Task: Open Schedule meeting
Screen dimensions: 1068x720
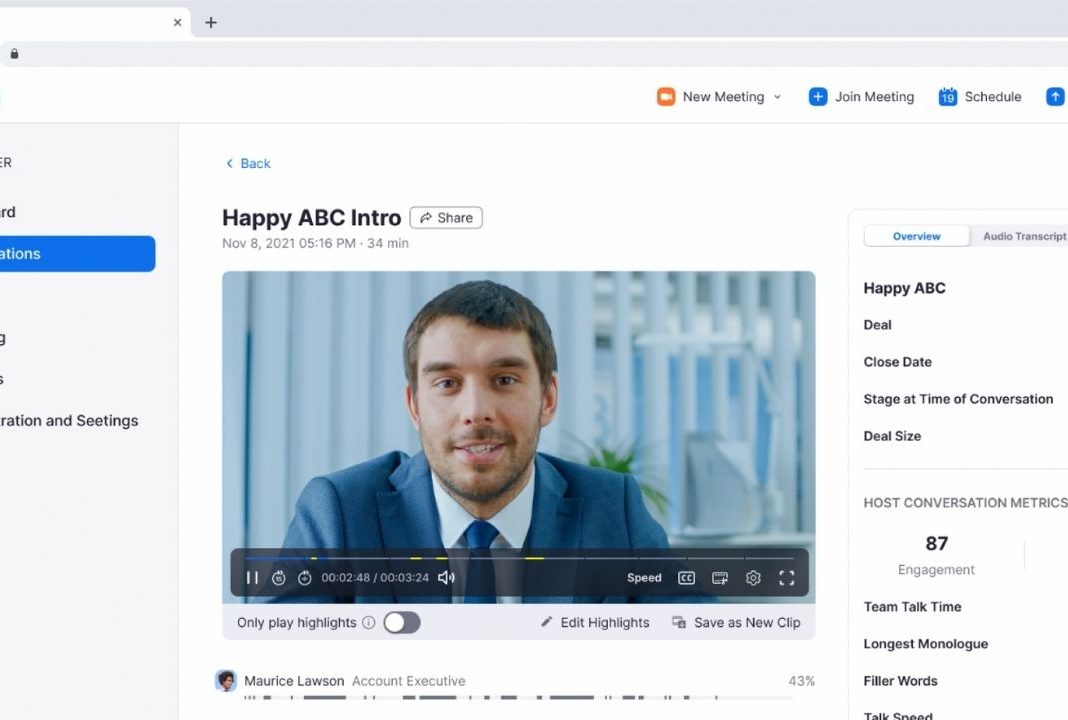Action: [980, 97]
